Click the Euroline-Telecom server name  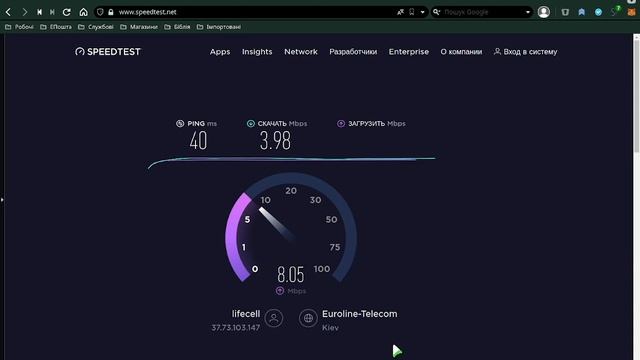(360, 314)
